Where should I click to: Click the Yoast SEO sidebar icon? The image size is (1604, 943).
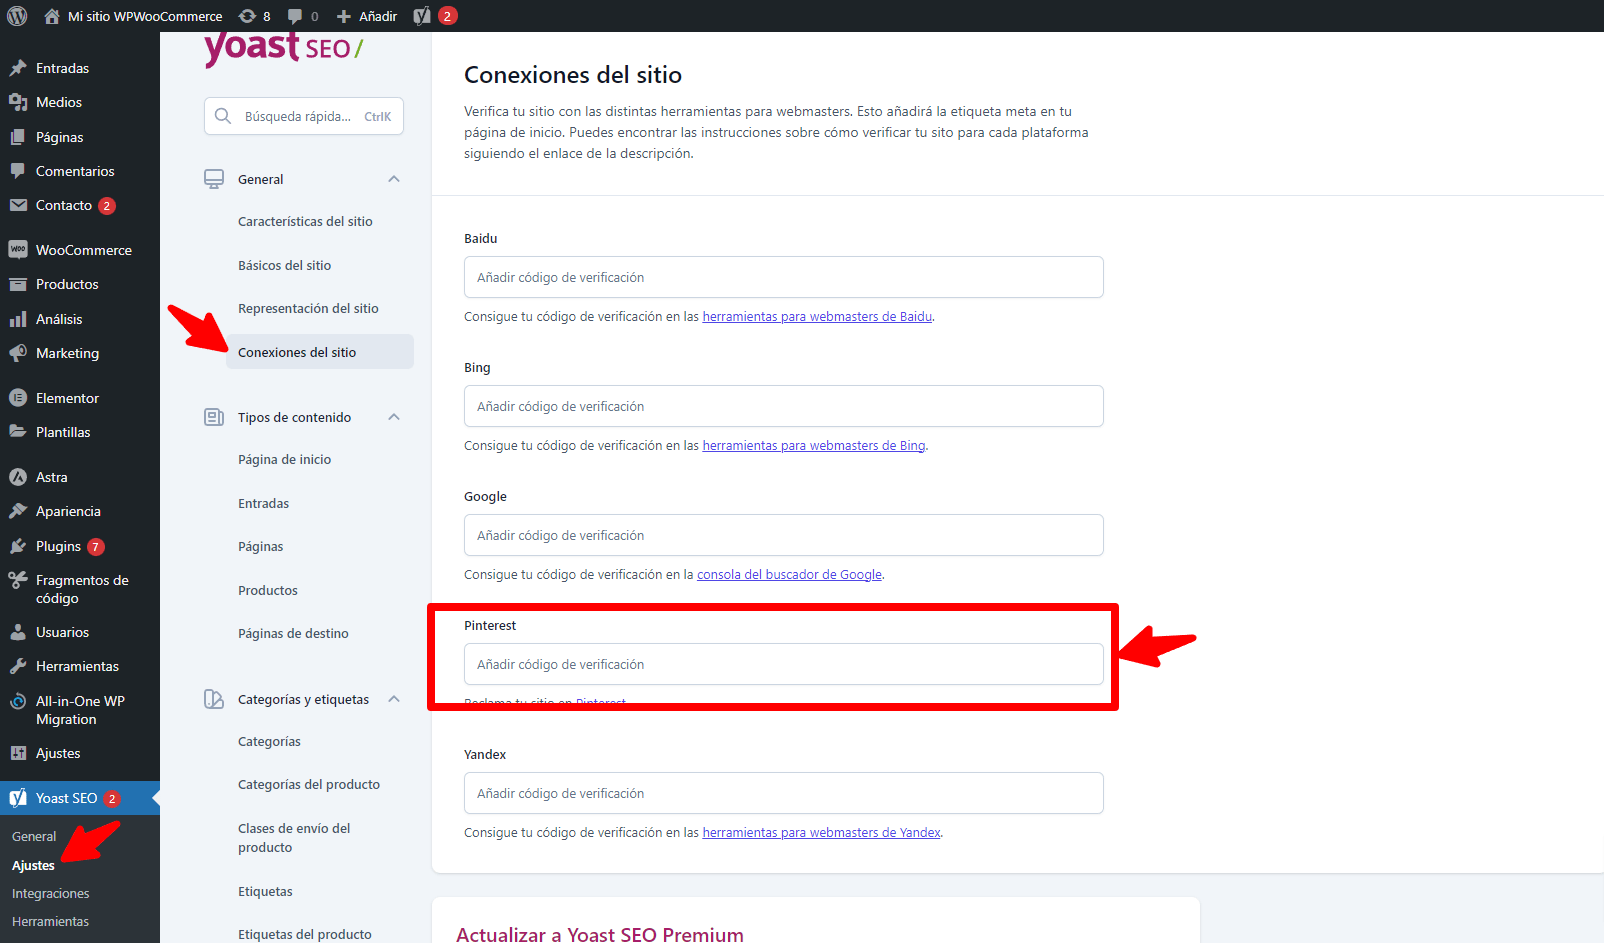pyautogui.click(x=18, y=798)
